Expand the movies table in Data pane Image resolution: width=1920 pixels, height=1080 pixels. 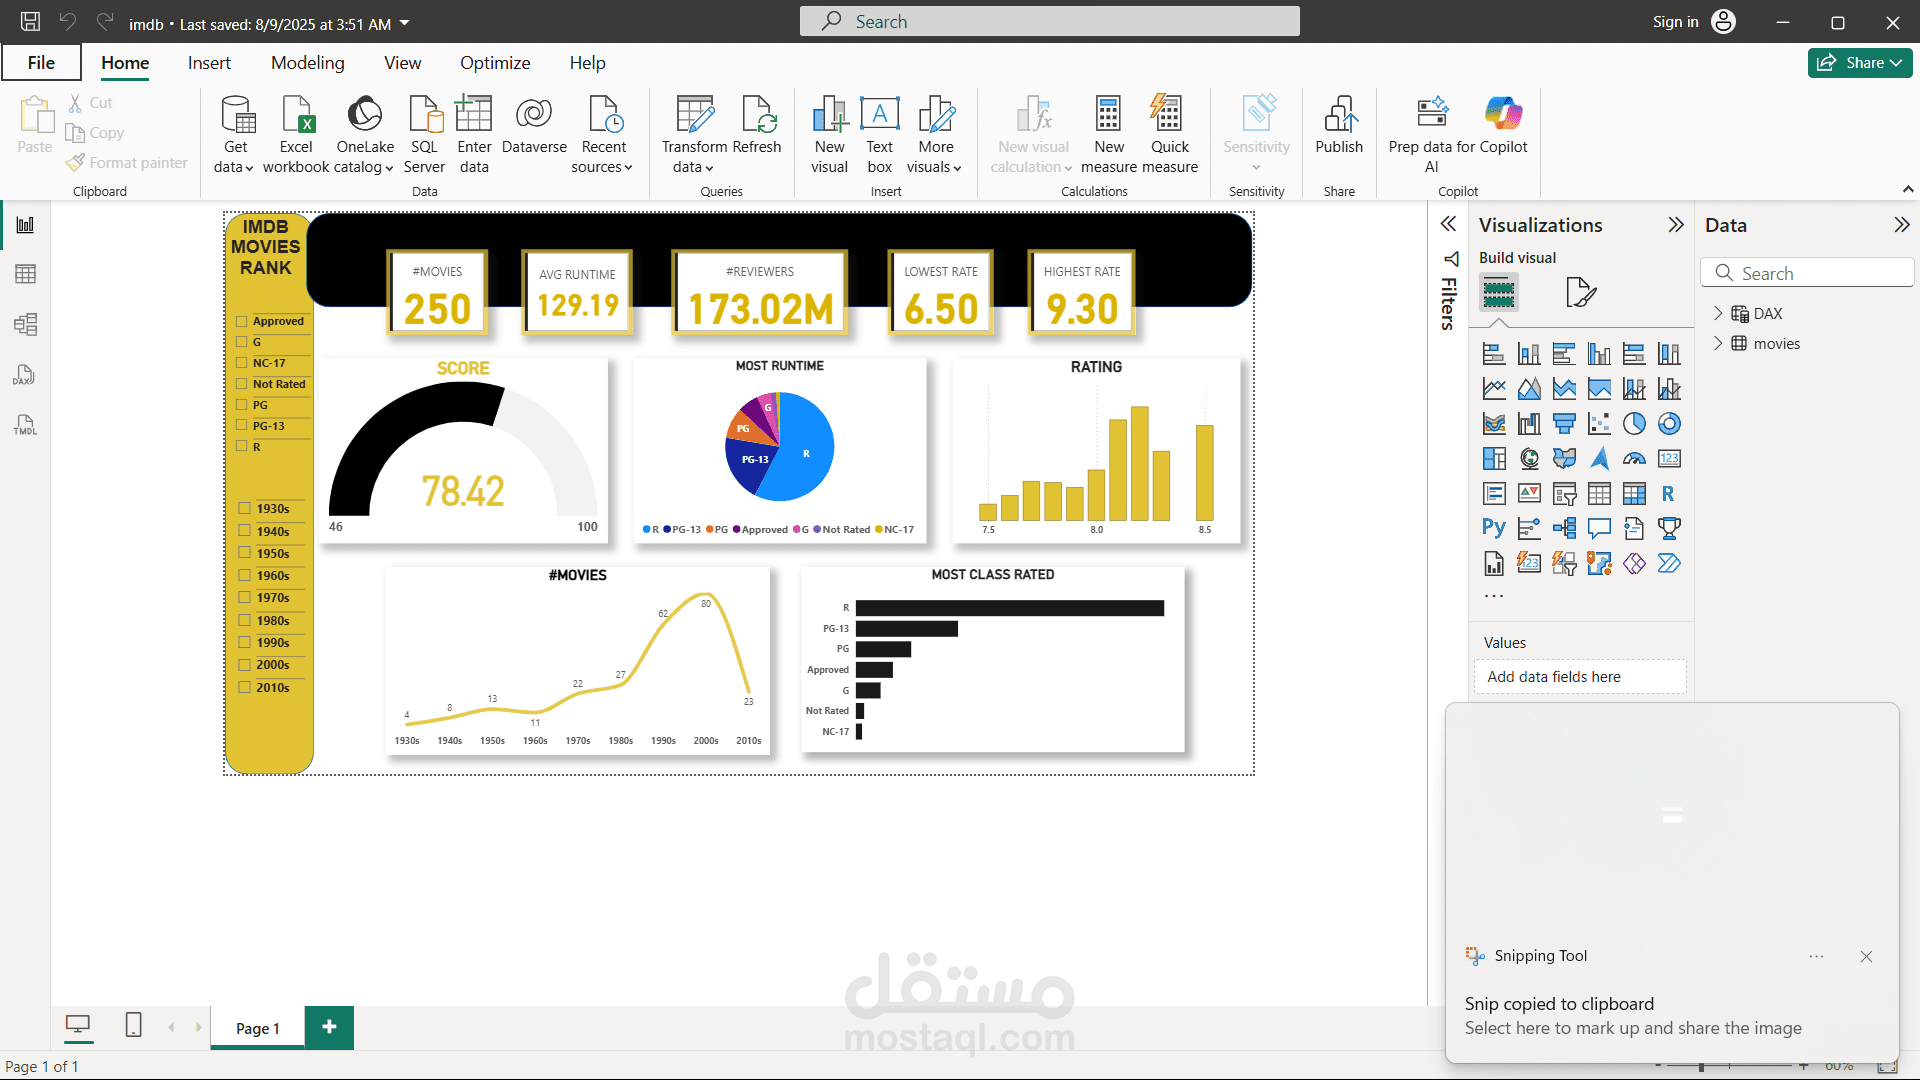coord(1718,343)
